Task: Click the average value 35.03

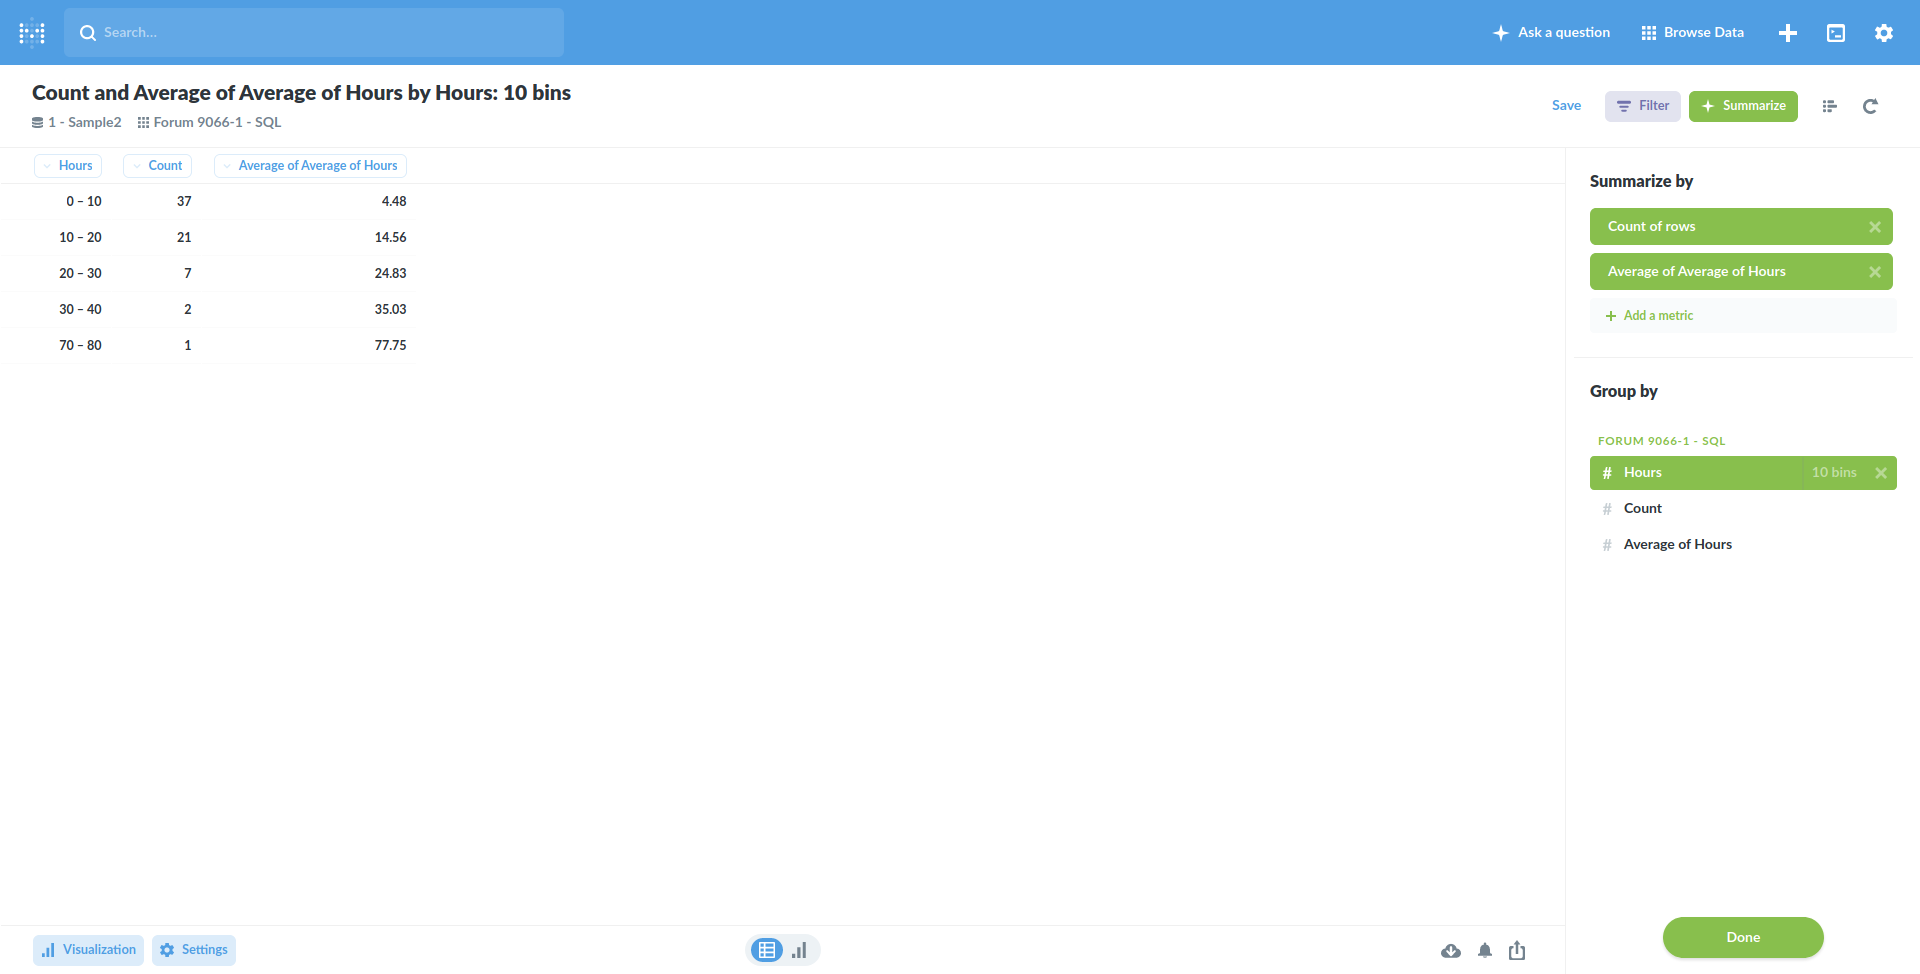Action: point(390,310)
